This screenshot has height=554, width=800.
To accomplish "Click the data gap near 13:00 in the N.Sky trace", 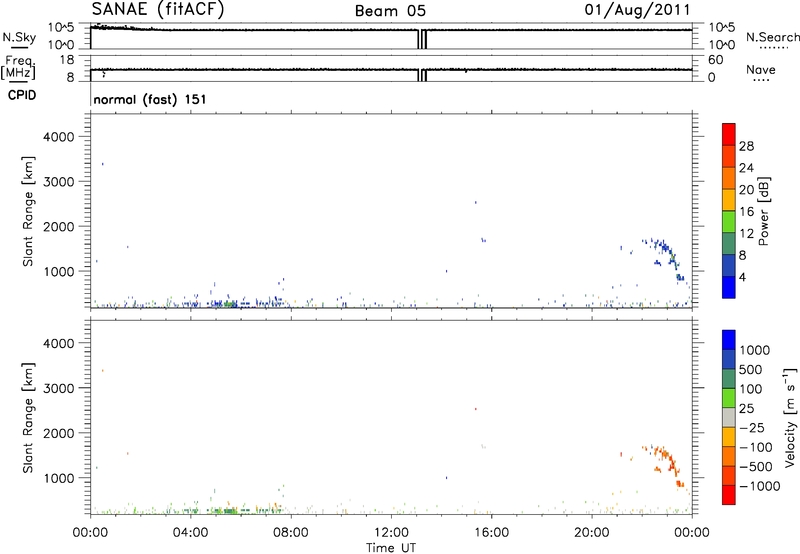I will click(x=422, y=39).
